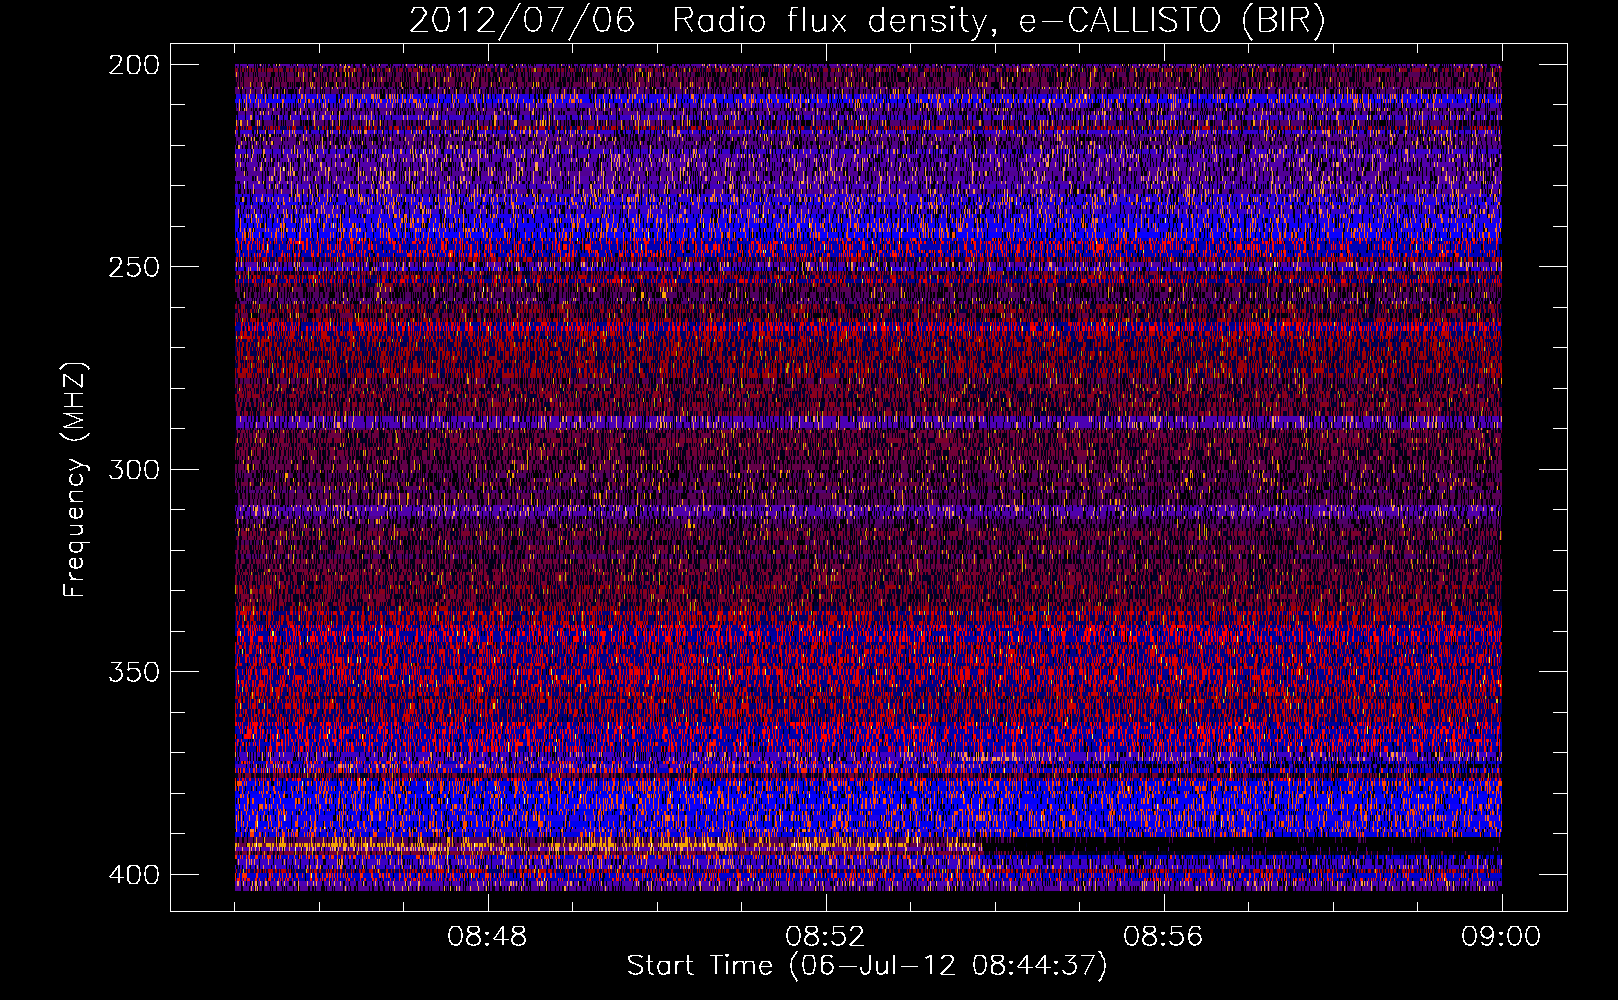Select the 200 frequency tick label
Viewport: 1618px width, 1000px height.
pos(134,65)
